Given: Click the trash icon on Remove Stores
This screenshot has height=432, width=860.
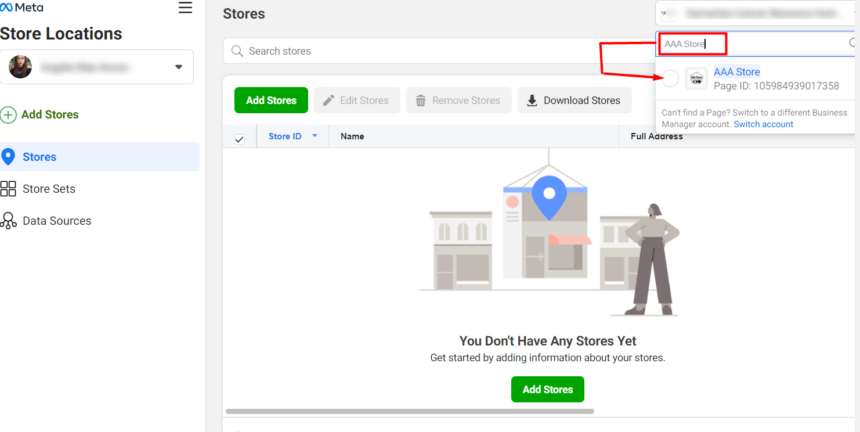Looking at the screenshot, I should 421,100.
